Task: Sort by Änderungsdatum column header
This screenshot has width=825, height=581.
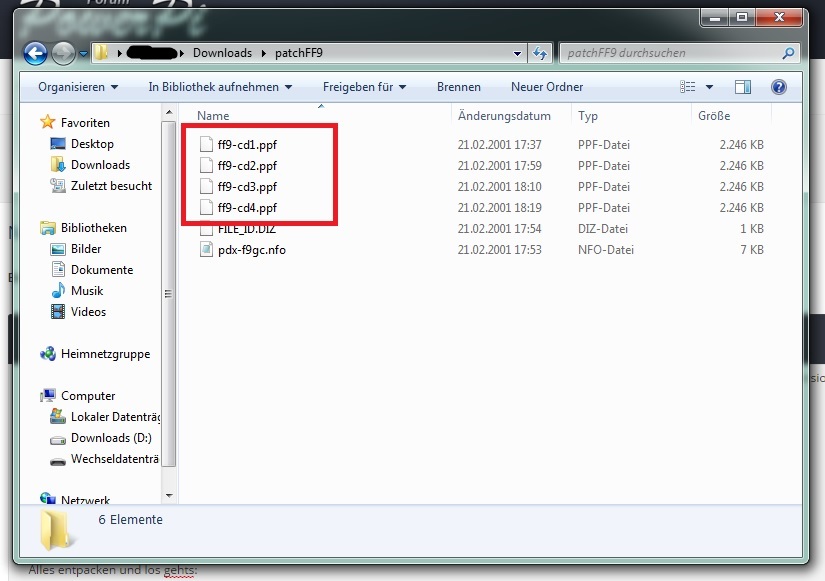Action: [x=504, y=116]
